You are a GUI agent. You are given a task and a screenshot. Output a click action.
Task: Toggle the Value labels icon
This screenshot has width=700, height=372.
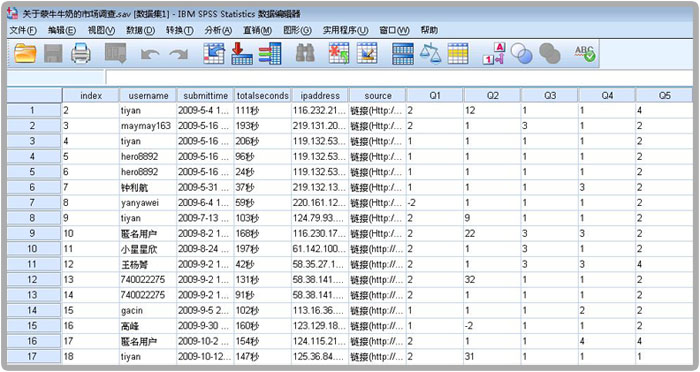[494, 53]
